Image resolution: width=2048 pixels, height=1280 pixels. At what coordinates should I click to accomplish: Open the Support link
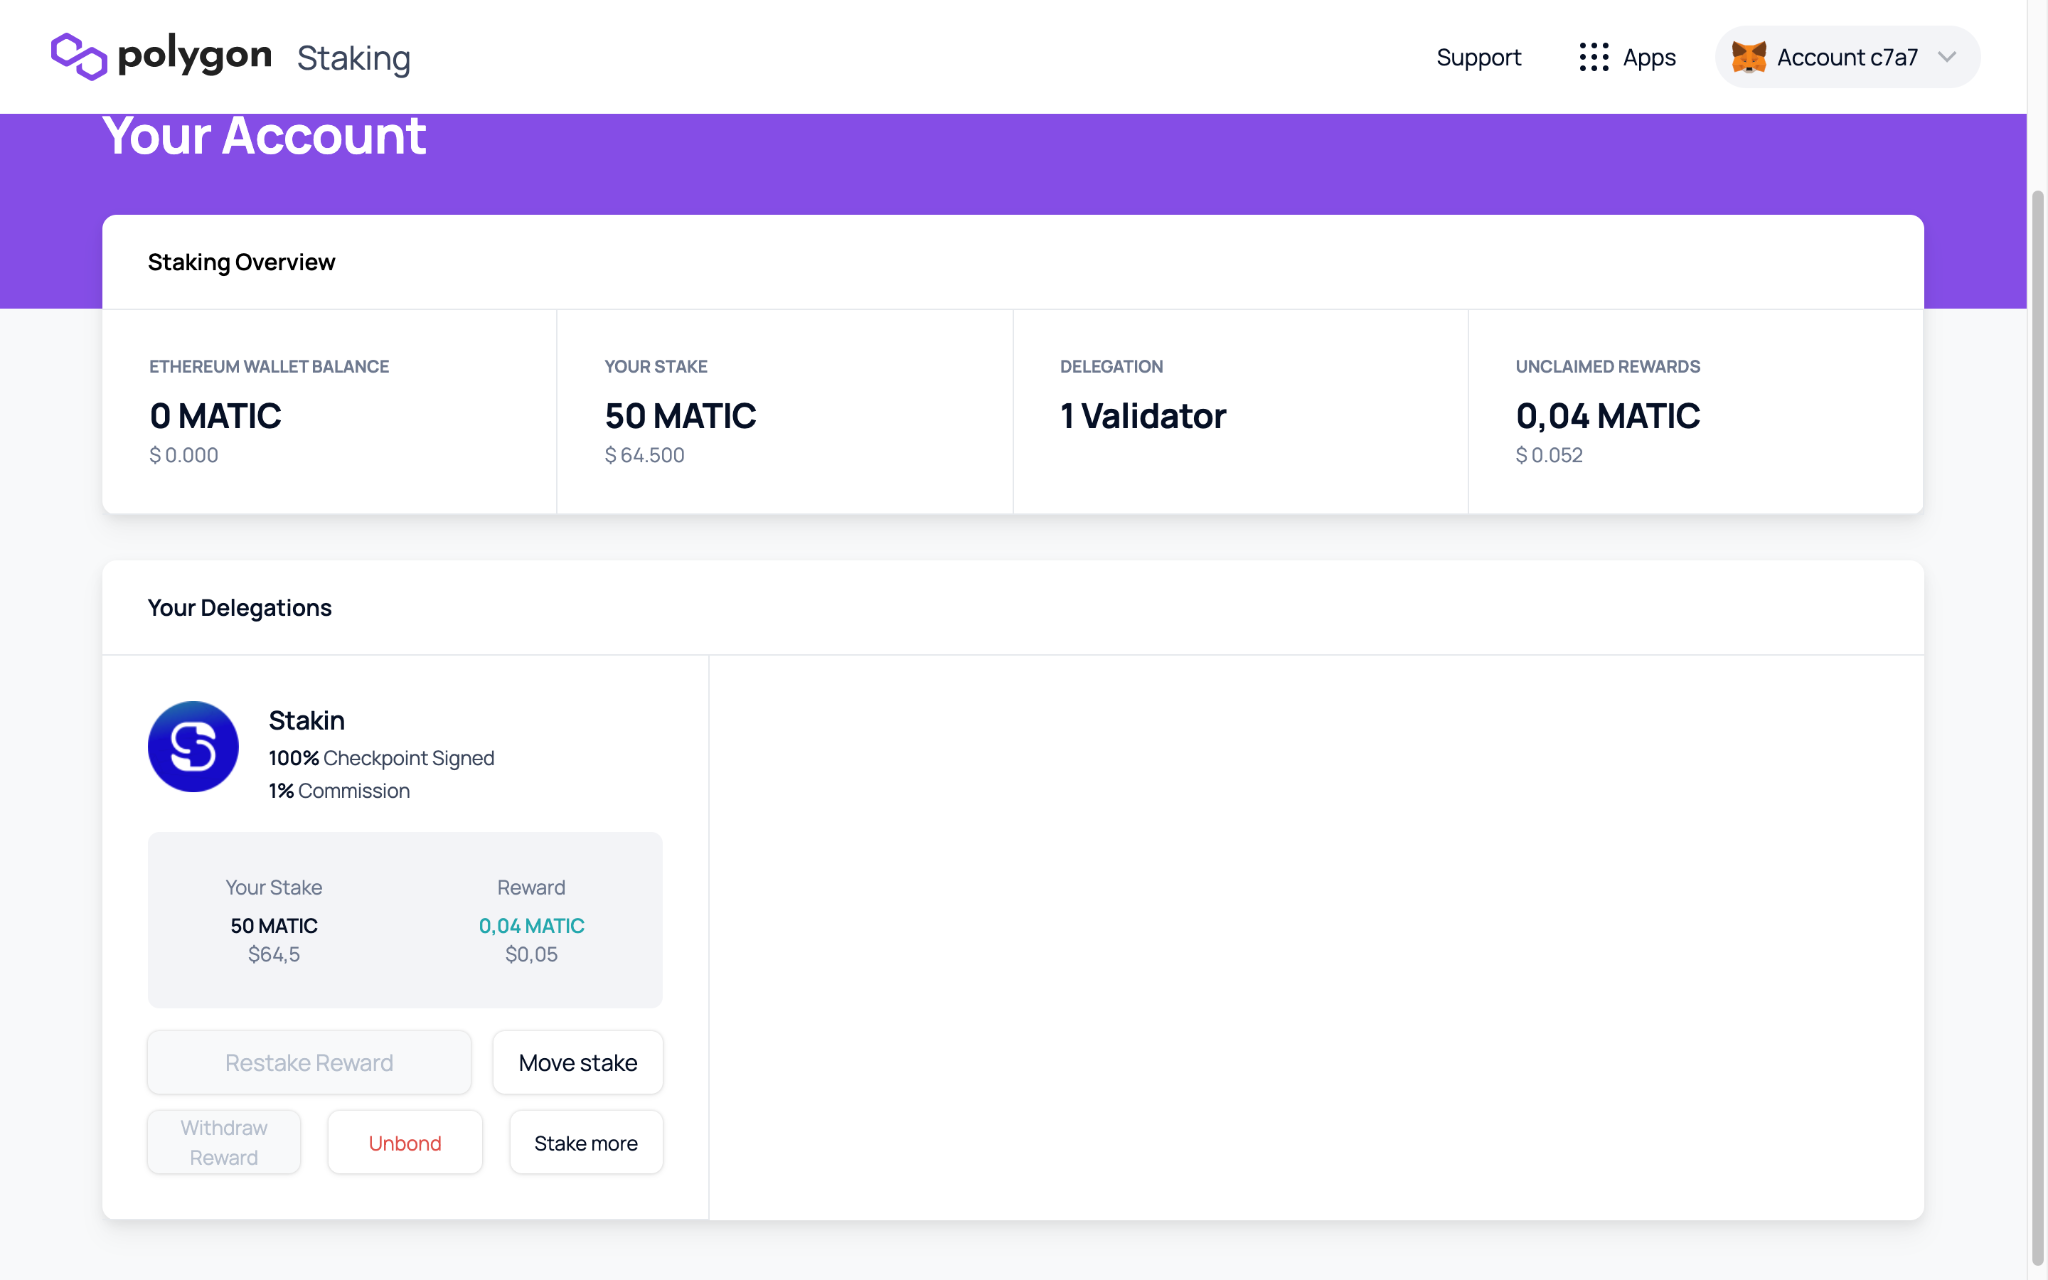[1478, 57]
